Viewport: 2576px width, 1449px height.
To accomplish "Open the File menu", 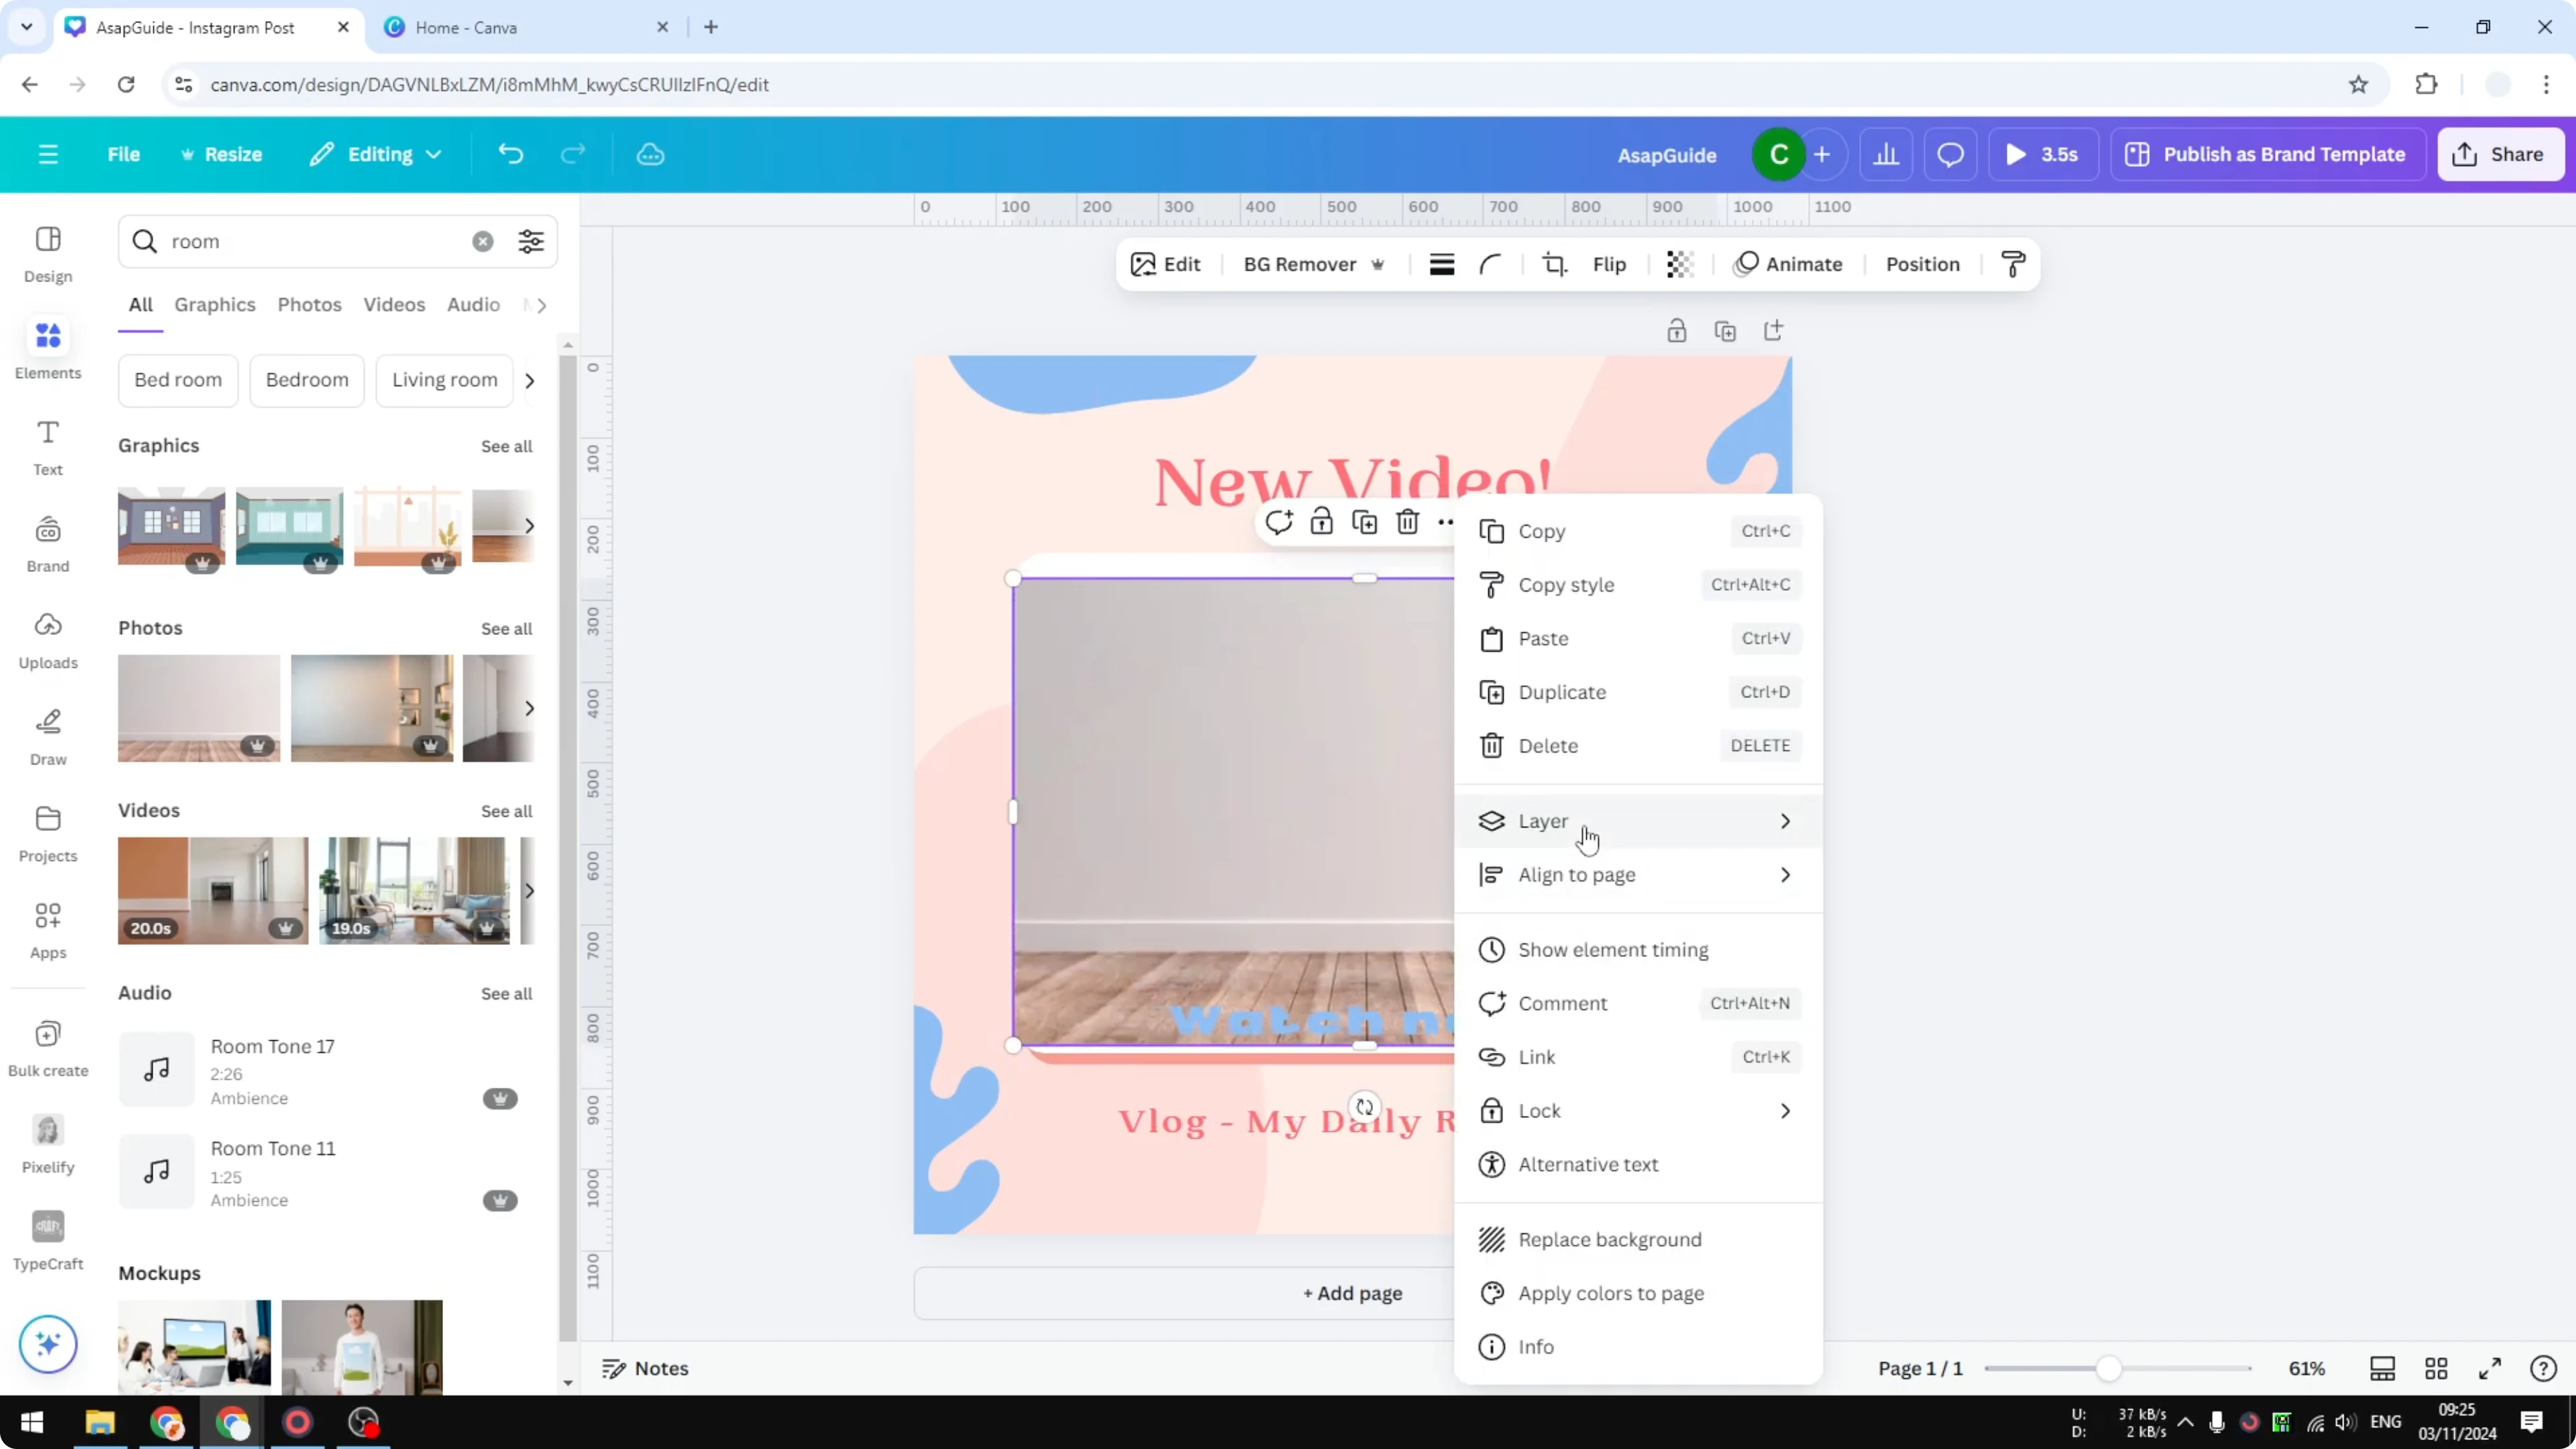I will [124, 154].
